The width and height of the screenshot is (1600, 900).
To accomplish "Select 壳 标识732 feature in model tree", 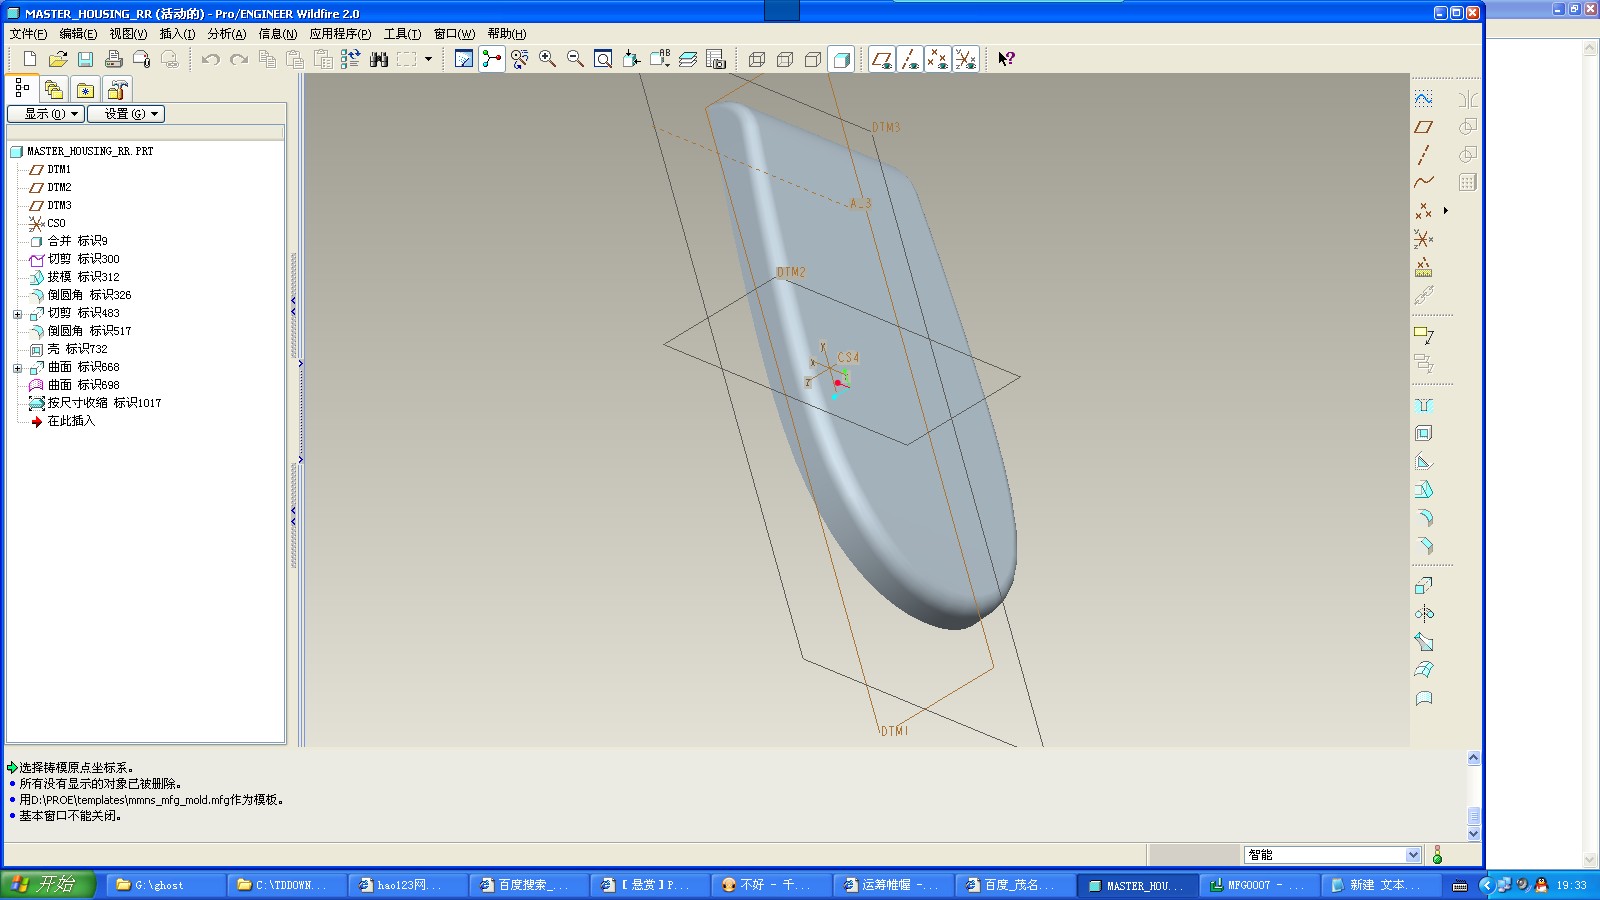I will (77, 349).
